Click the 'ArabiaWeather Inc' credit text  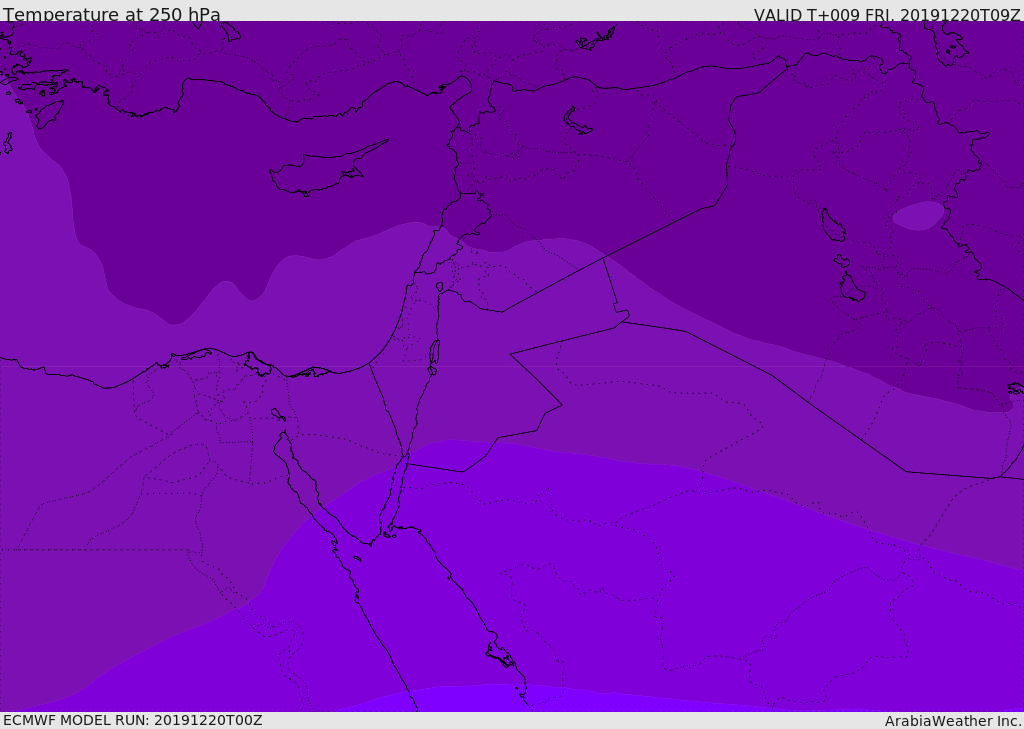pyautogui.click(x=953, y=721)
